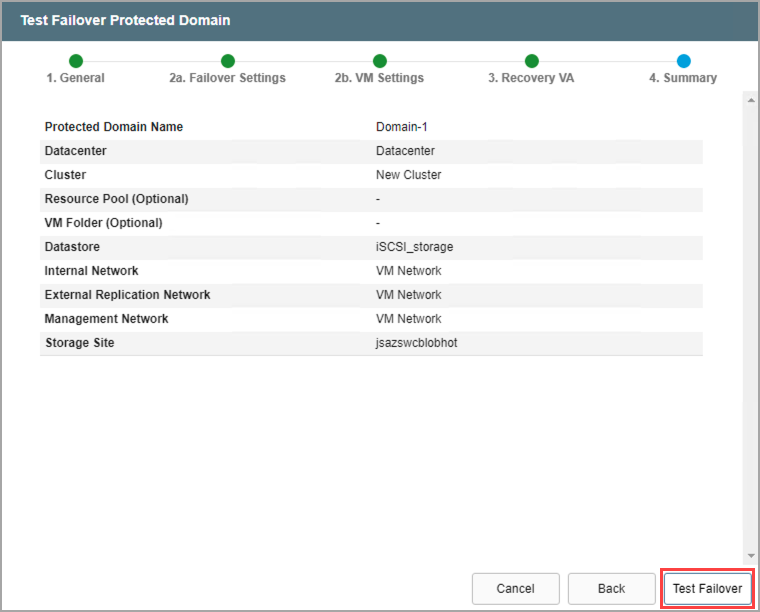Click the scrollbar up arrow
The width and height of the screenshot is (760, 612).
coord(750,98)
